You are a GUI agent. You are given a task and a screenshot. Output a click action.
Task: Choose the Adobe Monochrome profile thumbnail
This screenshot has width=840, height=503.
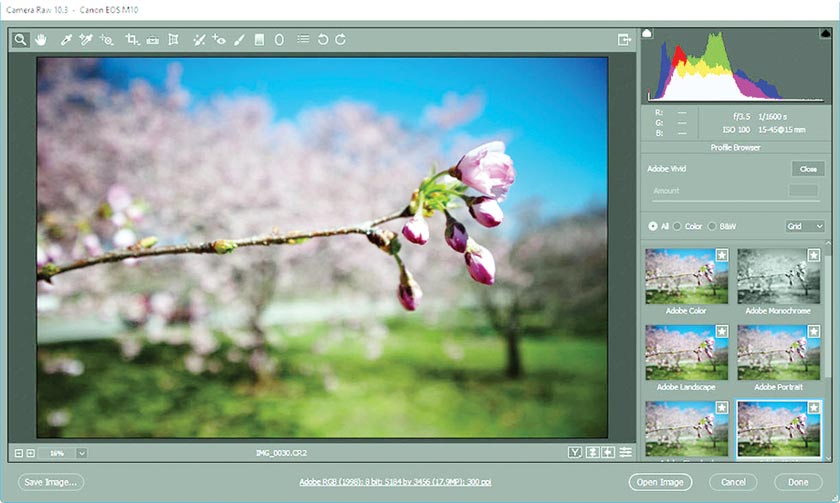(777, 277)
